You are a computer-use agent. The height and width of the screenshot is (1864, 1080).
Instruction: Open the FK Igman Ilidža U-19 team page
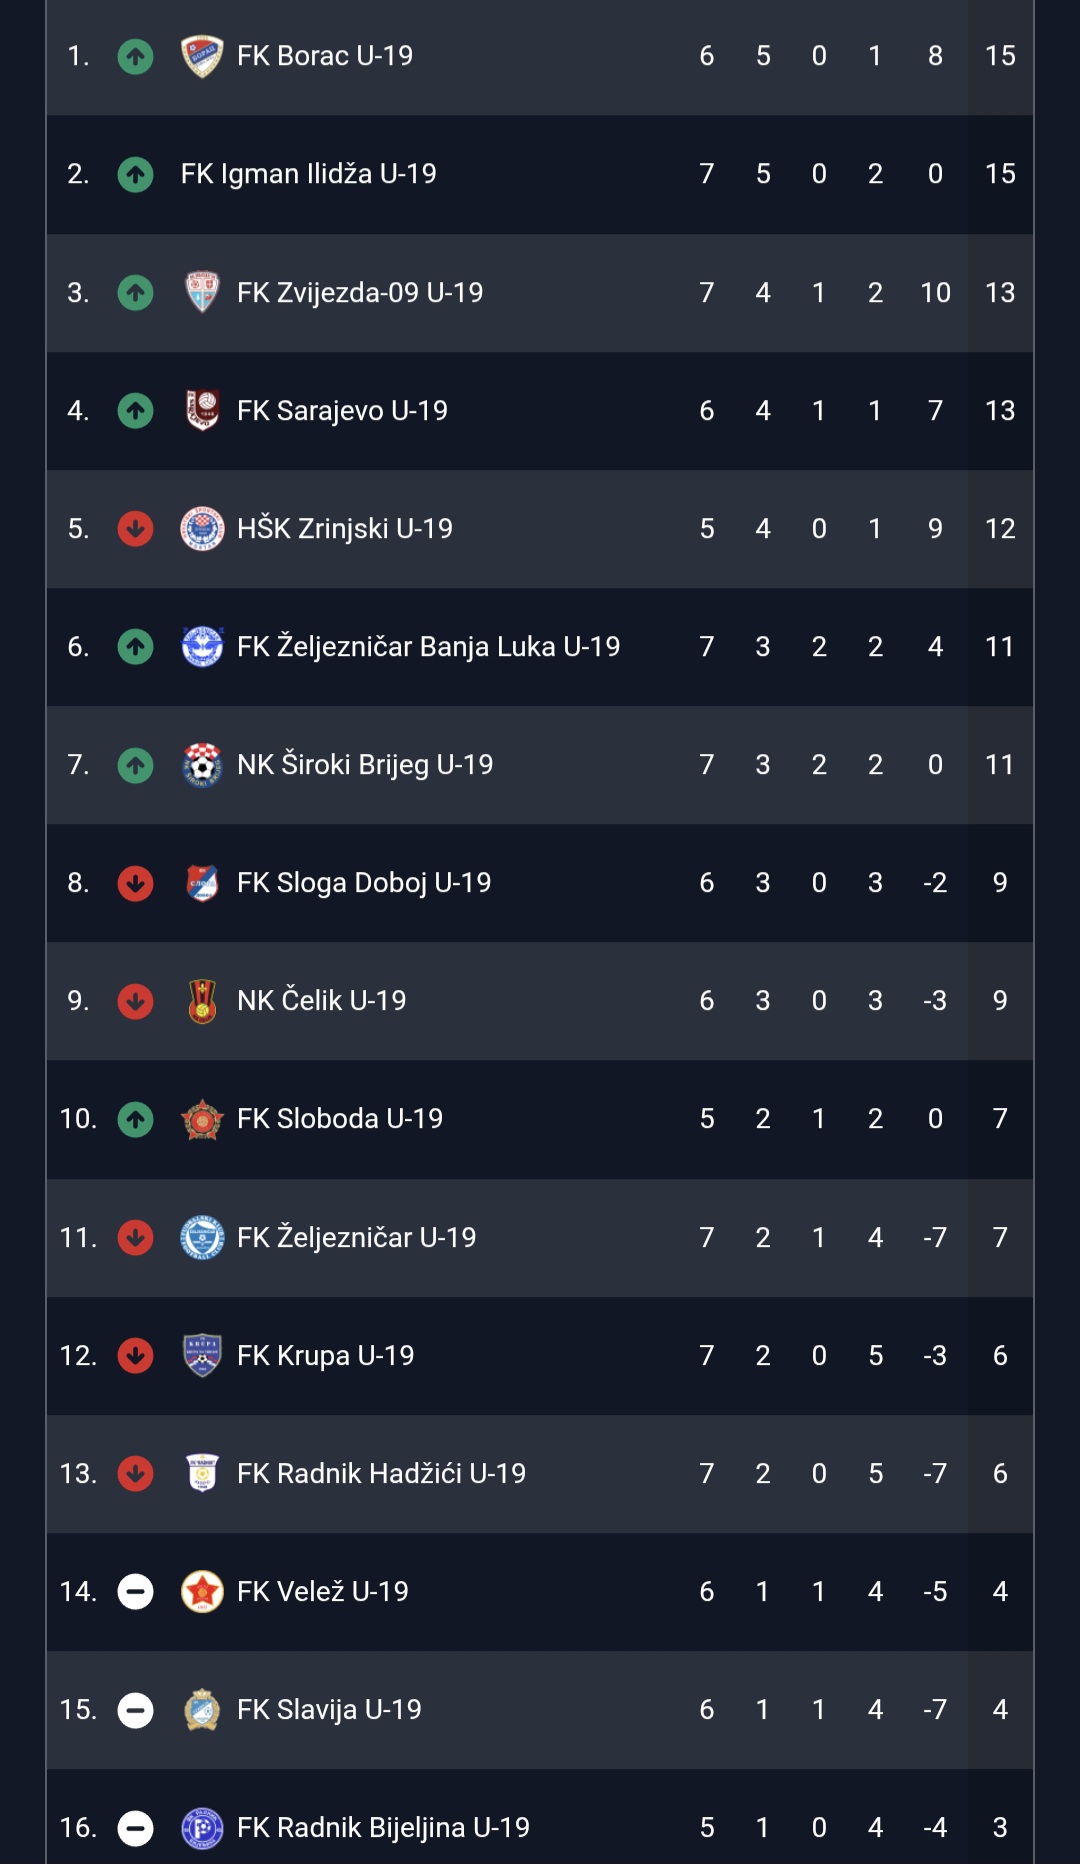pyautogui.click(x=308, y=174)
